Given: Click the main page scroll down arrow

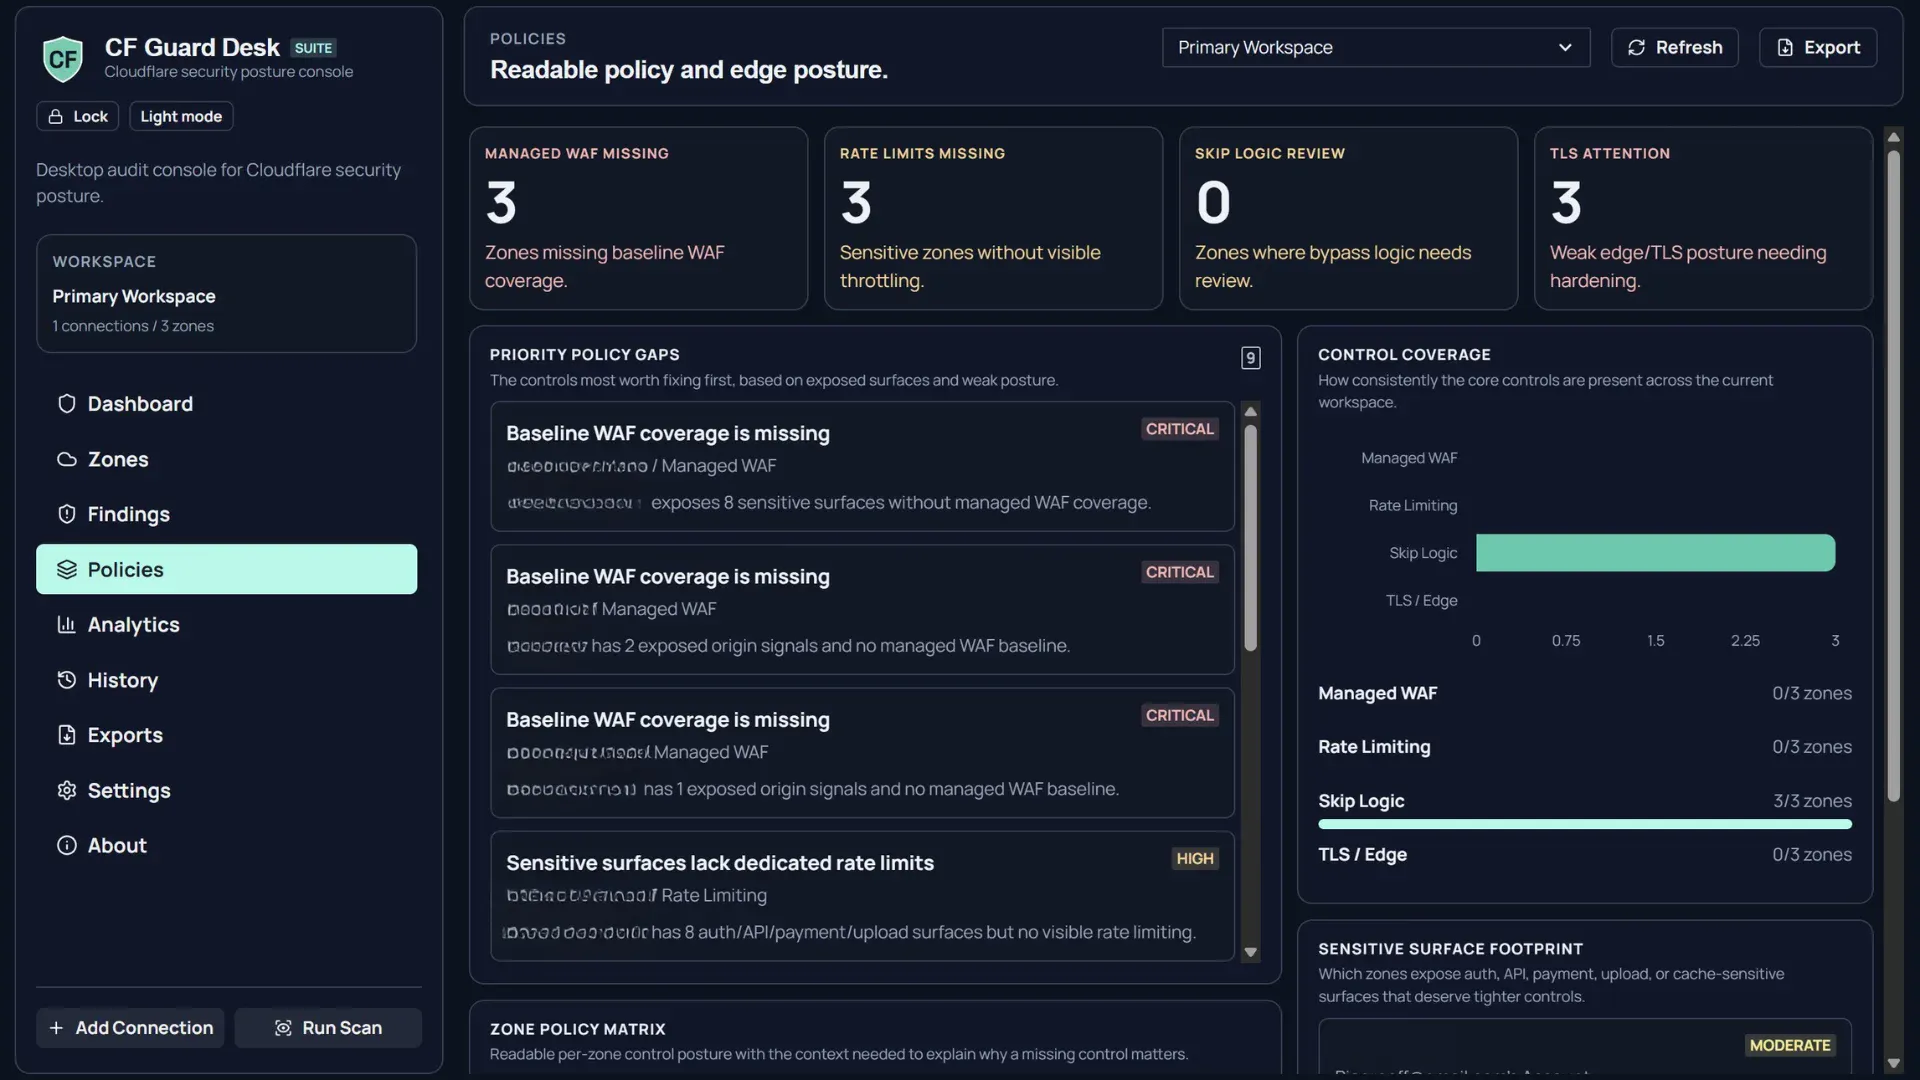Looking at the screenshot, I should click(x=1893, y=1063).
